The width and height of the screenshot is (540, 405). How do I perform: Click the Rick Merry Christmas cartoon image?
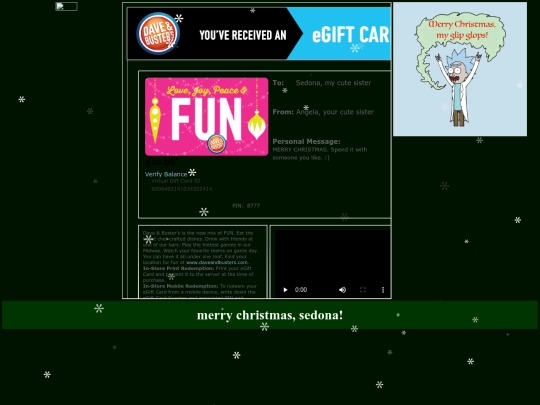click(x=460, y=69)
